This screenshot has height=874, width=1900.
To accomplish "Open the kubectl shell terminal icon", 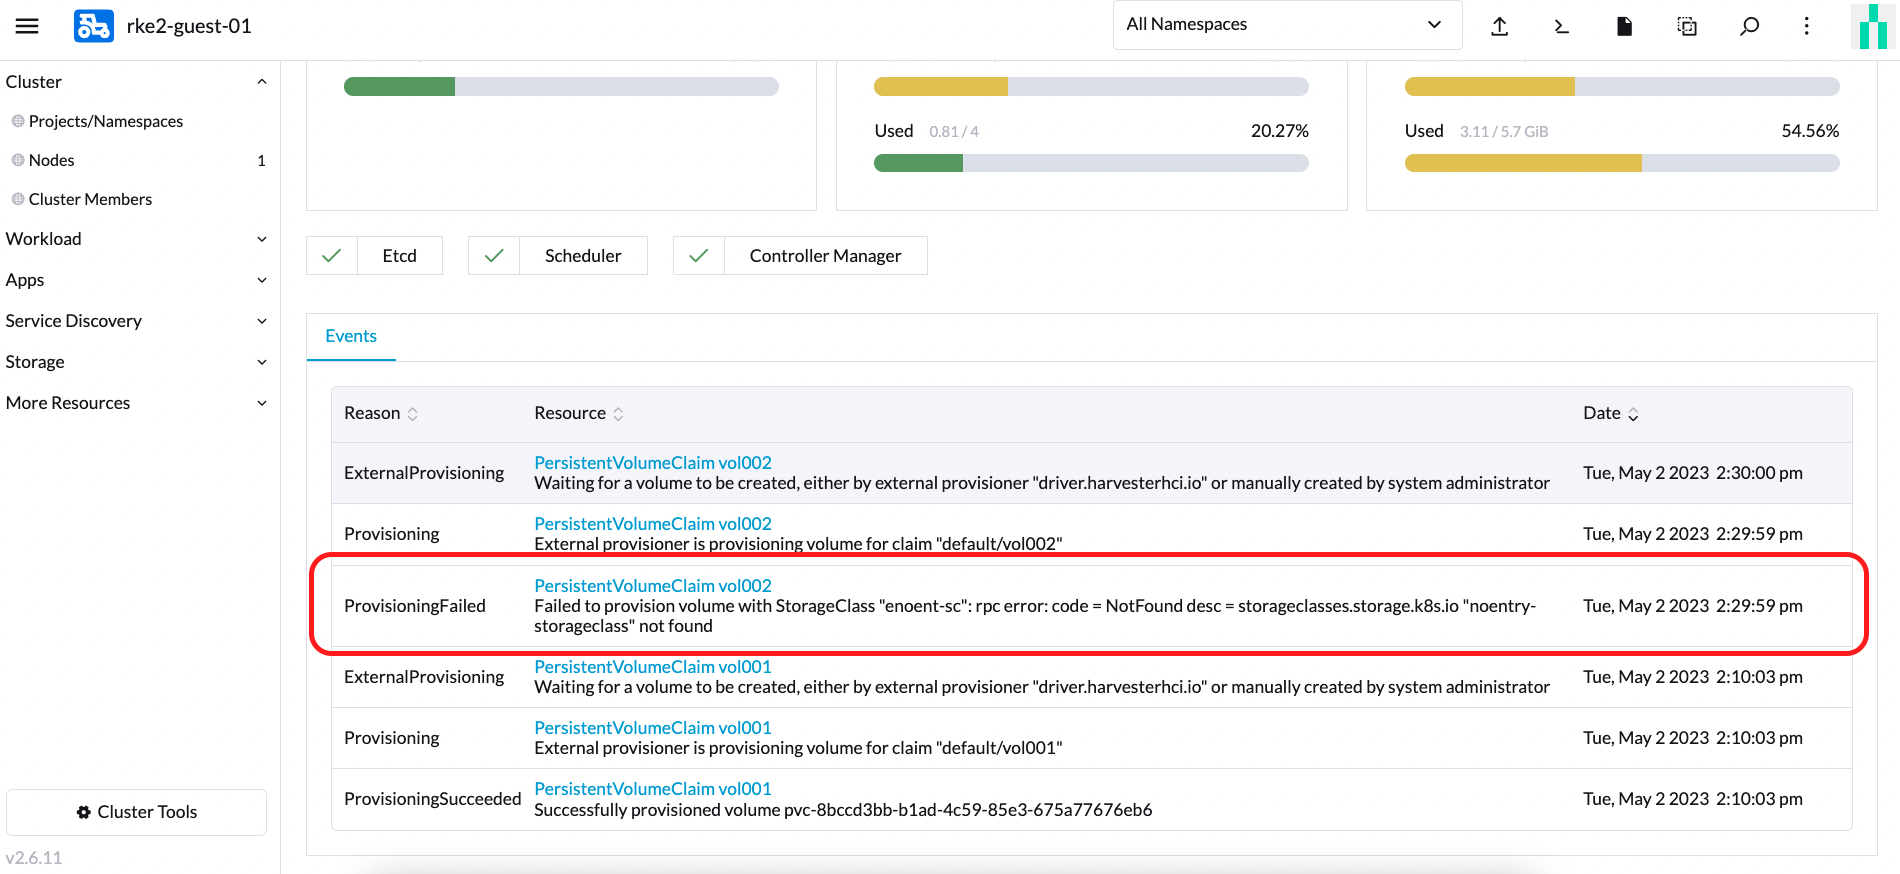I will [1561, 26].
